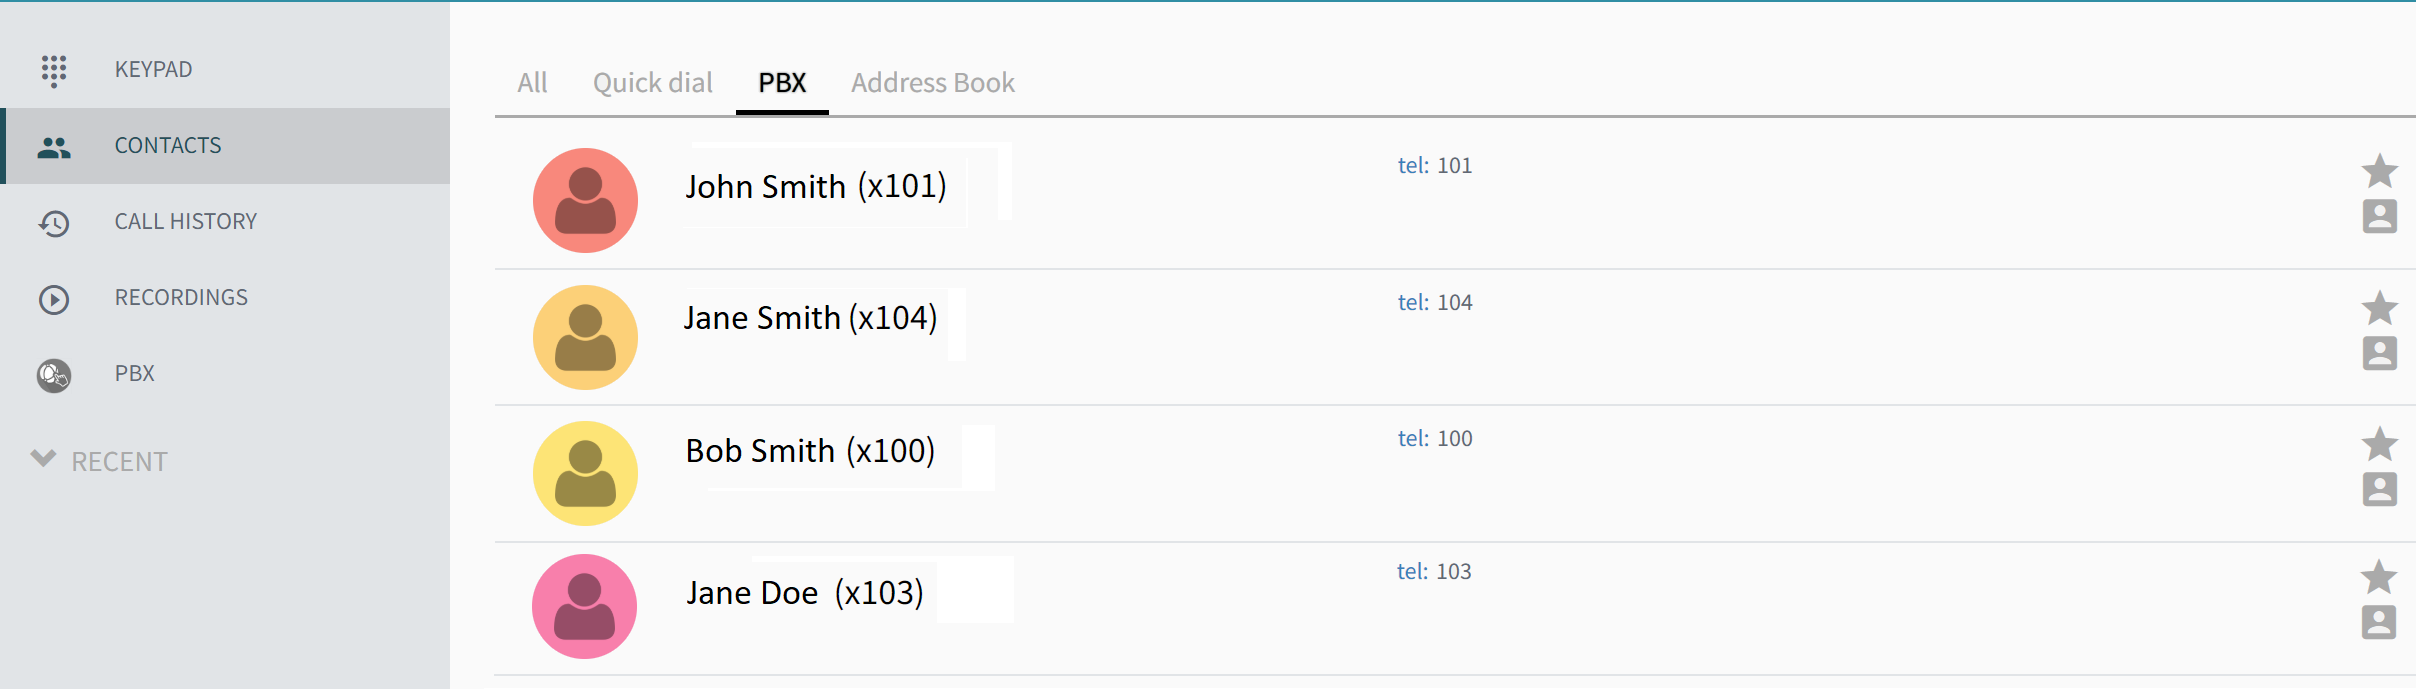Screen dimensions: 2416x689
Task: Switch to the Quick dial tab
Action: tap(653, 83)
